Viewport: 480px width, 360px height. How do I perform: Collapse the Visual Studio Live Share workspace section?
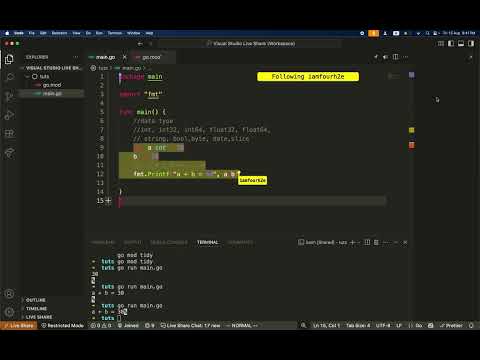52,68
